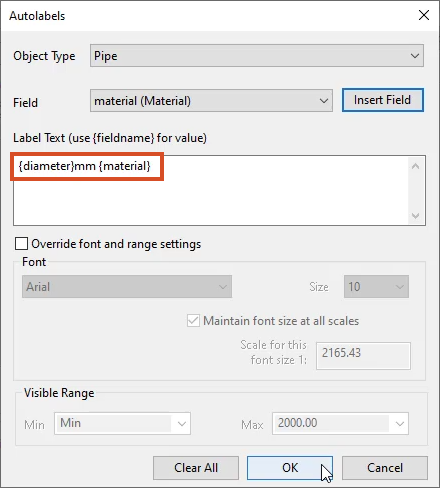The width and height of the screenshot is (440, 488).
Task: Click inside the Label Text box
Action: click(211, 190)
